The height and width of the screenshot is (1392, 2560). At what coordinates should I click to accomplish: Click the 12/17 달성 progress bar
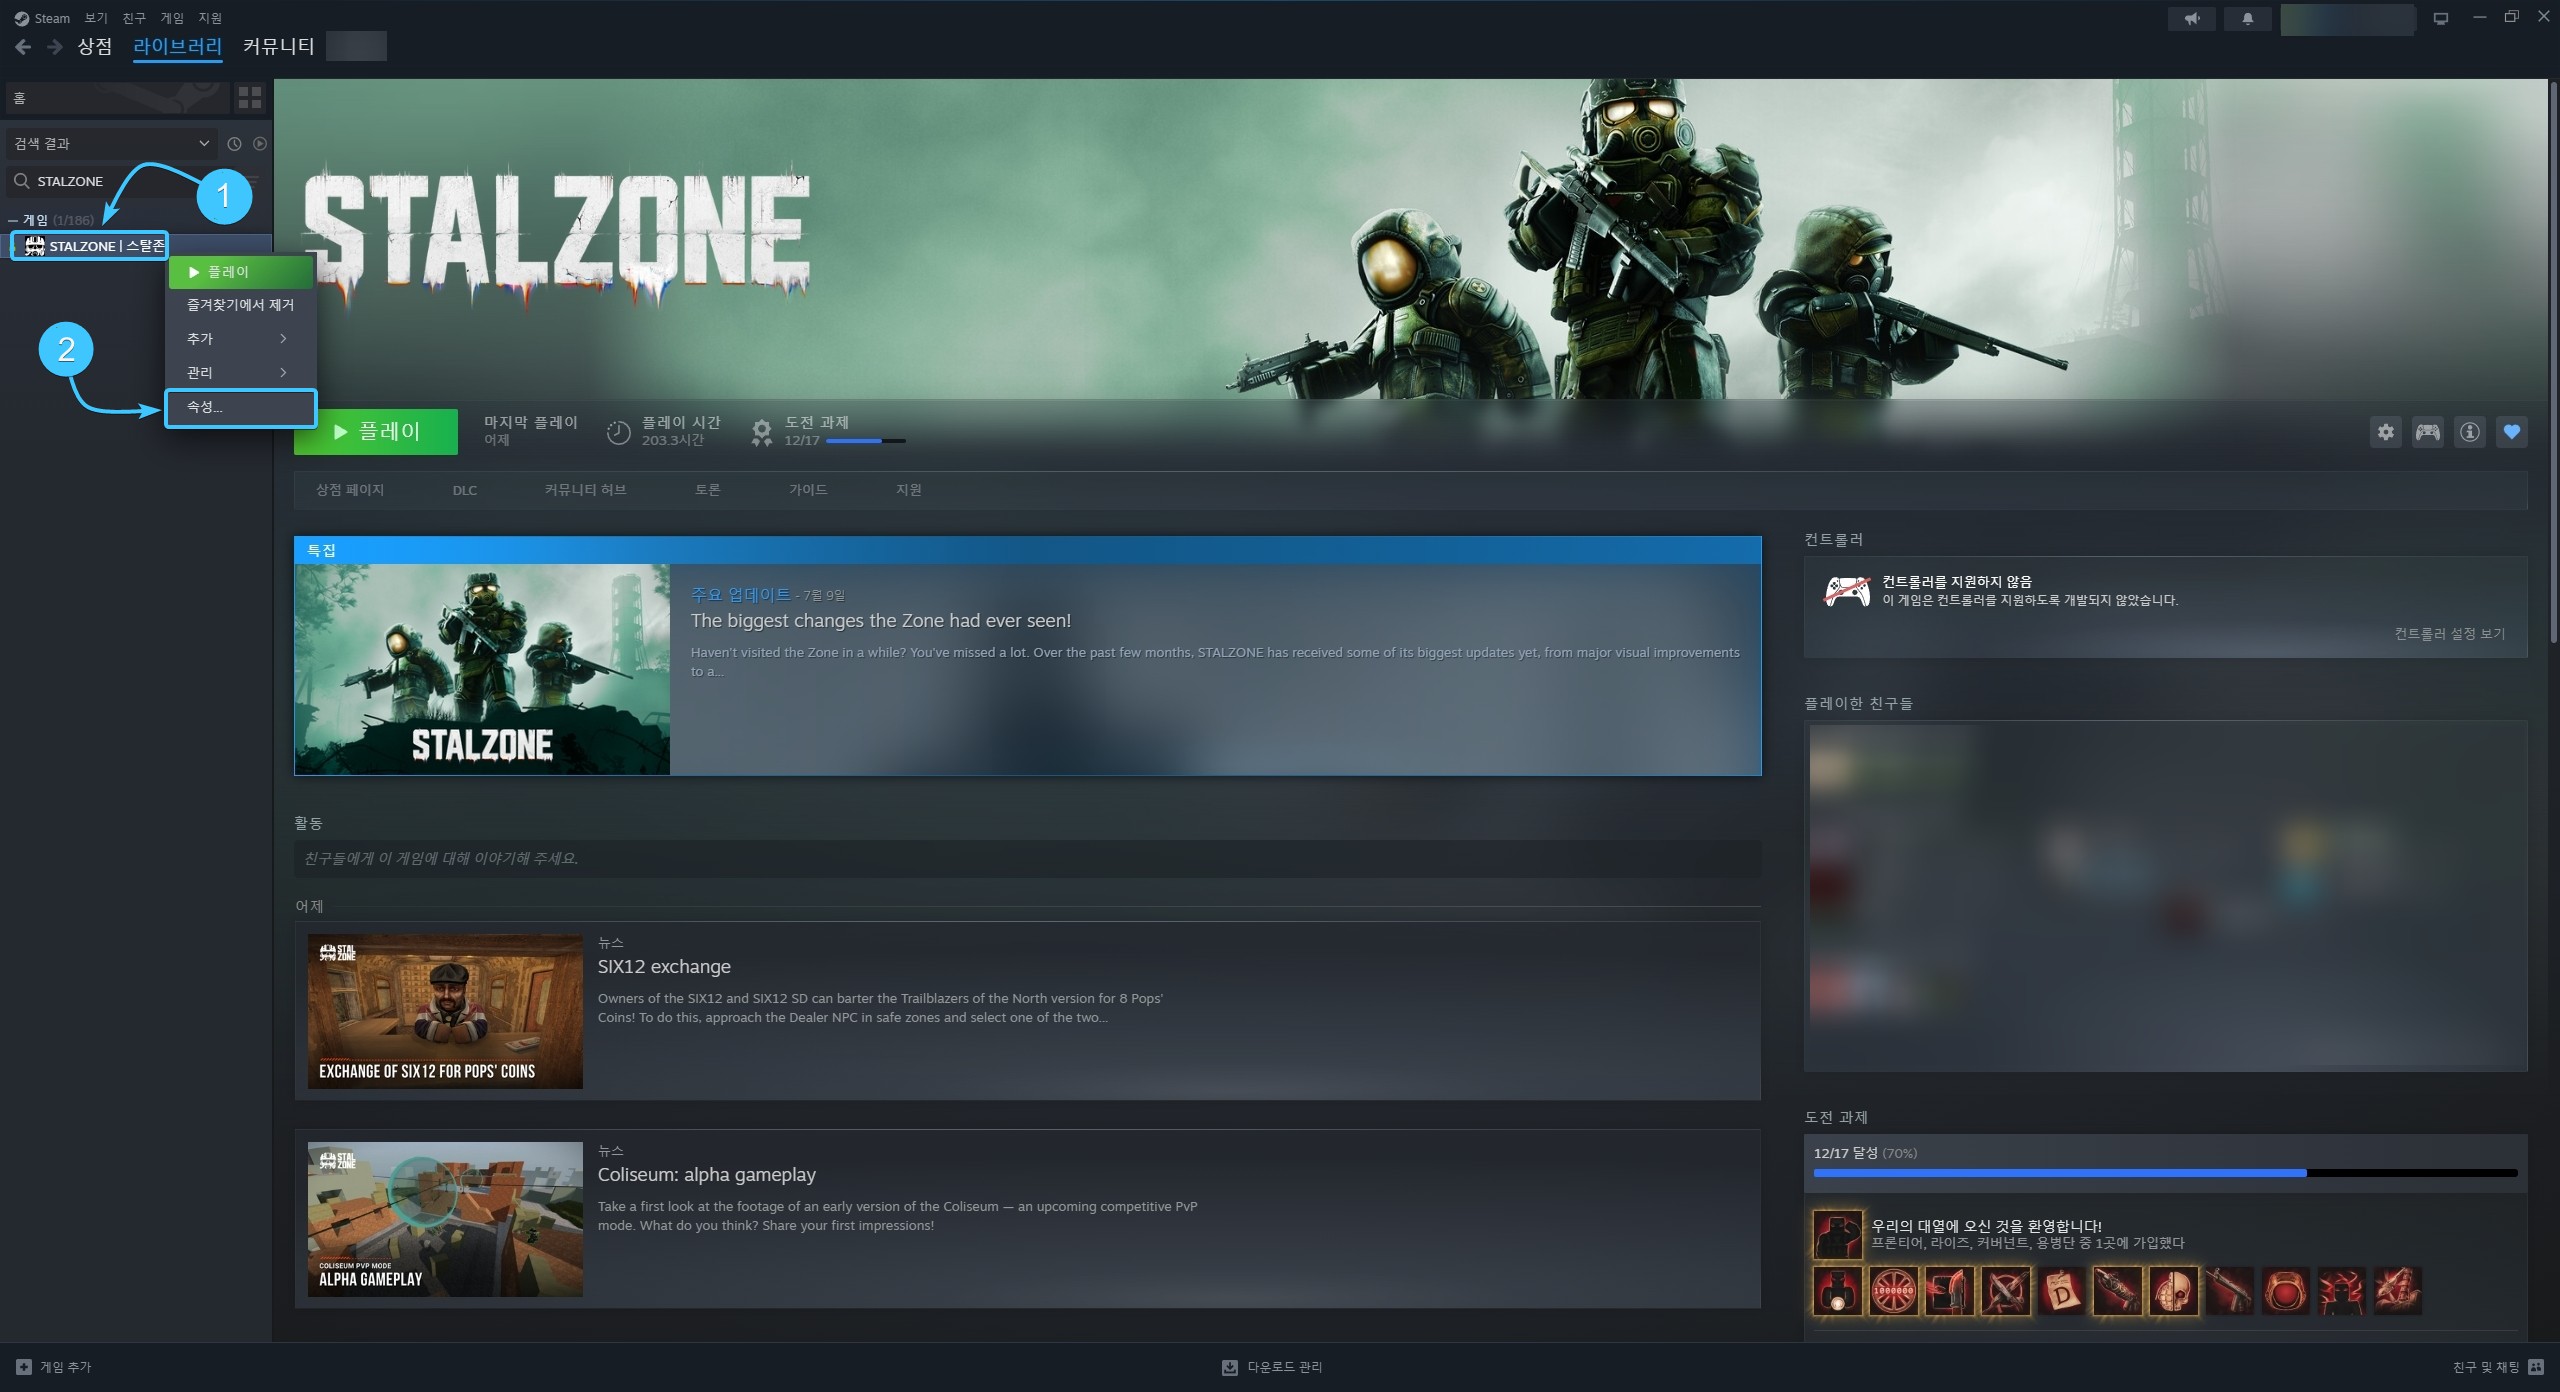click(2166, 1173)
